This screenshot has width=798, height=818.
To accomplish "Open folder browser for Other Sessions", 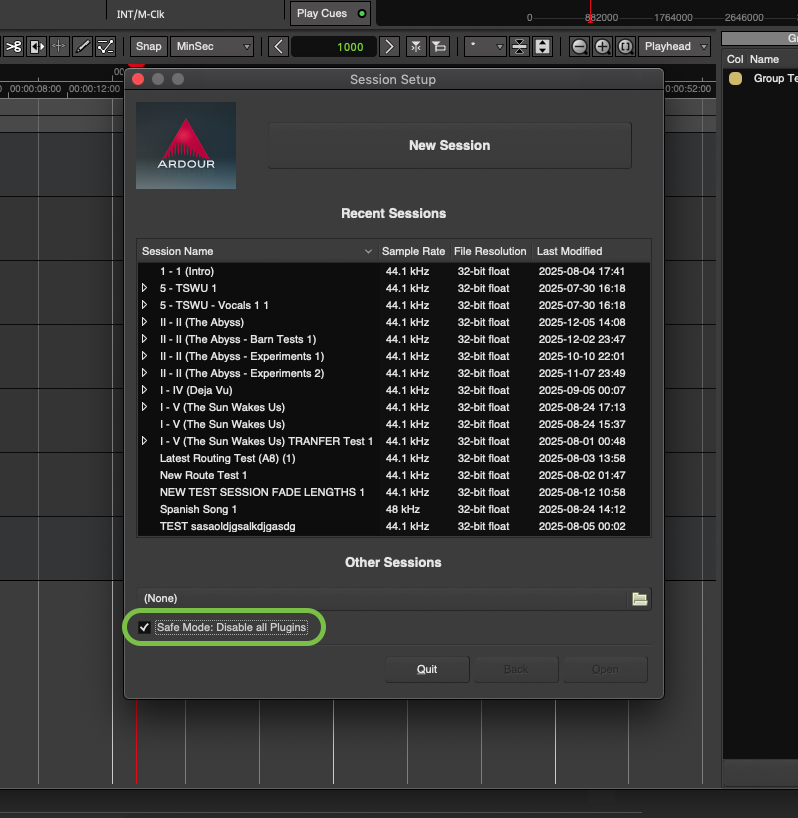I will 639,599.
